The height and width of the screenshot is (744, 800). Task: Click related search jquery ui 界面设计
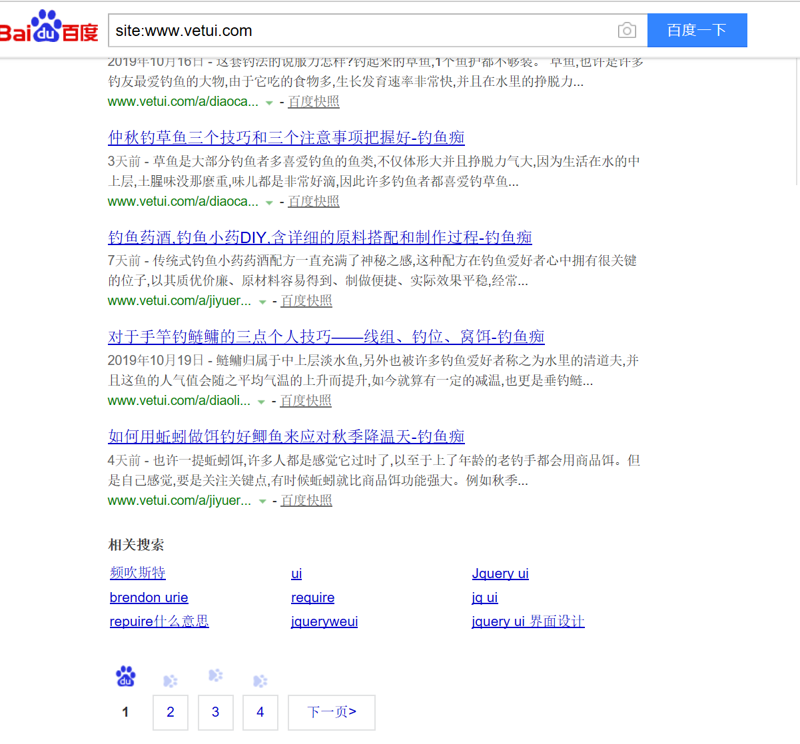[528, 622]
